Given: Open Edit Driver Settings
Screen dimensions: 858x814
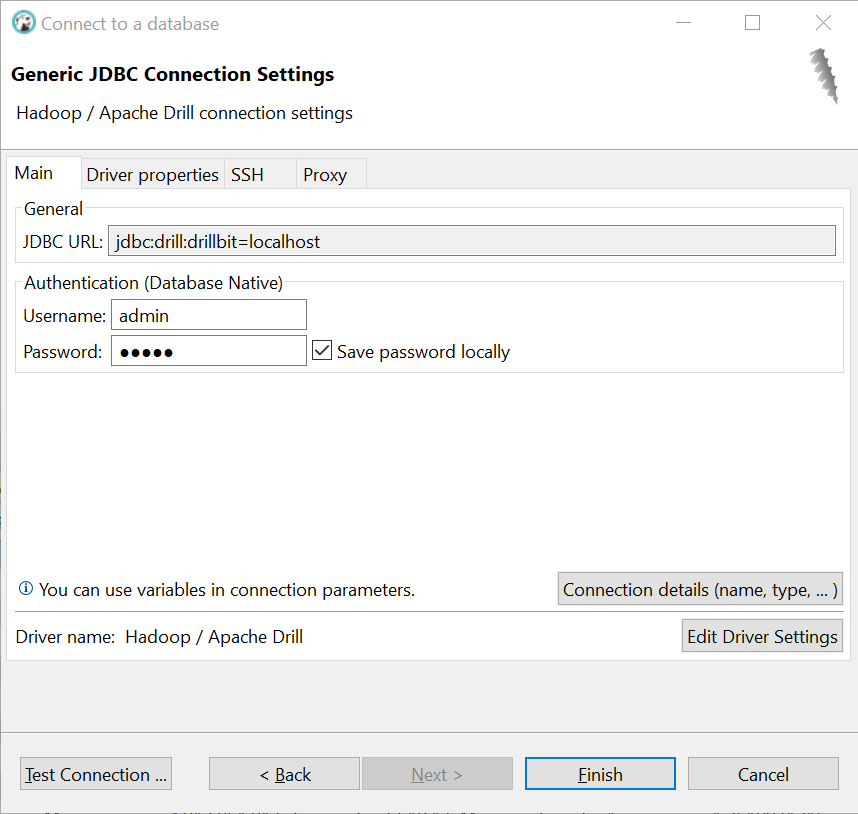Looking at the screenshot, I should click(762, 635).
